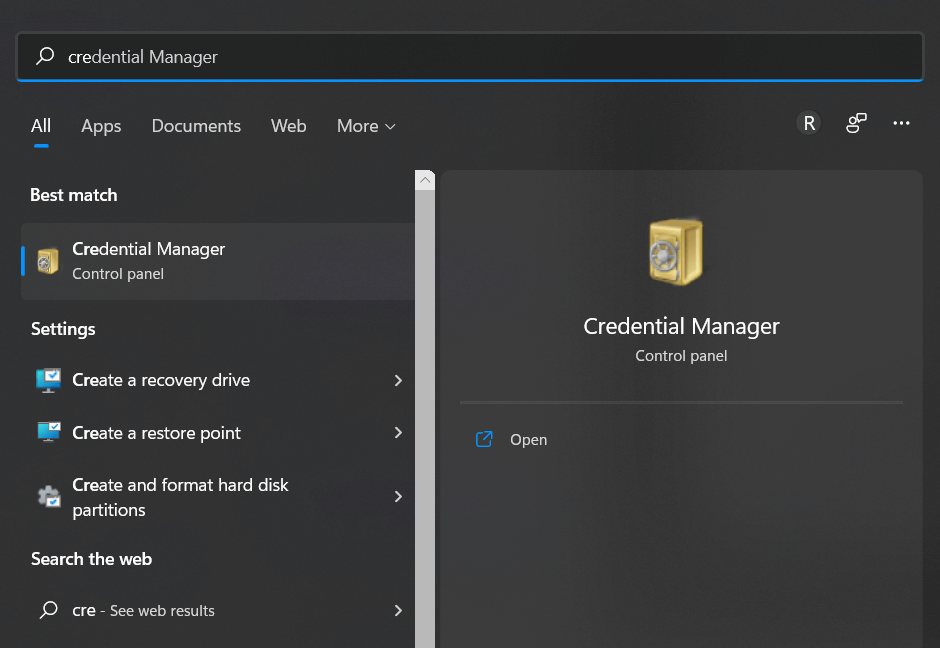Select the All tab
This screenshot has width=940, height=648.
point(41,126)
